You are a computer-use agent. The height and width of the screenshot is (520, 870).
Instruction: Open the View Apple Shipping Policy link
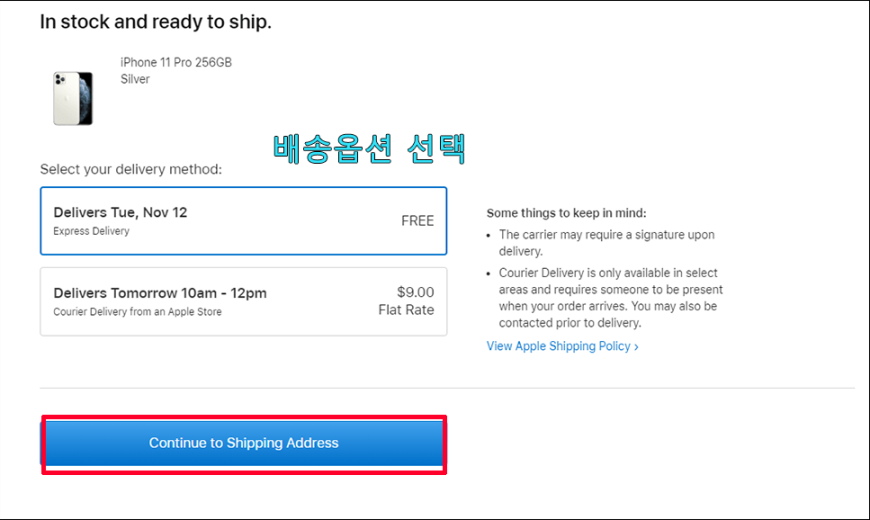click(562, 346)
